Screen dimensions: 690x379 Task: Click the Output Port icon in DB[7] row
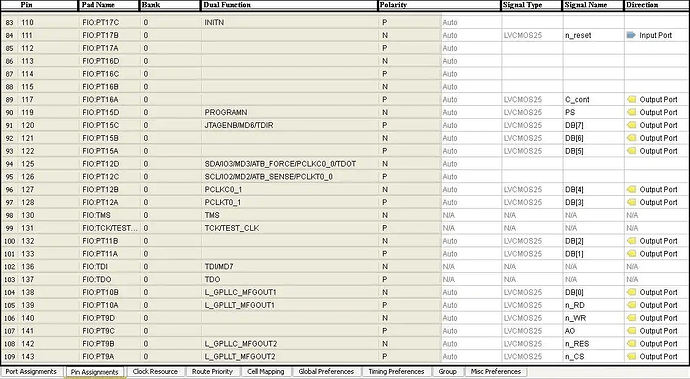click(x=631, y=125)
